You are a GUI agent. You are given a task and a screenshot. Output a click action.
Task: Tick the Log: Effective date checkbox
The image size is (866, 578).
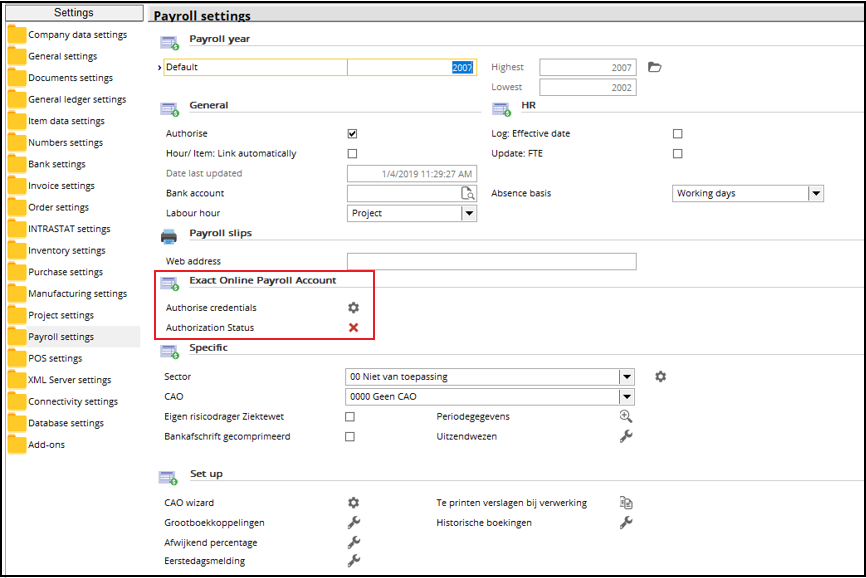pyautogui.click(x=678, y=134)
